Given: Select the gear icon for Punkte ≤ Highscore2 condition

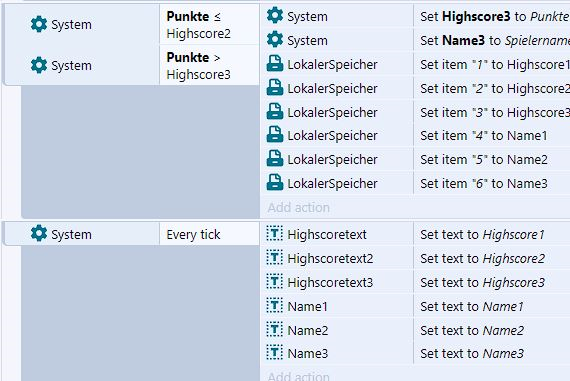Looking at the screenshot, I should click(x=39, y=24).
